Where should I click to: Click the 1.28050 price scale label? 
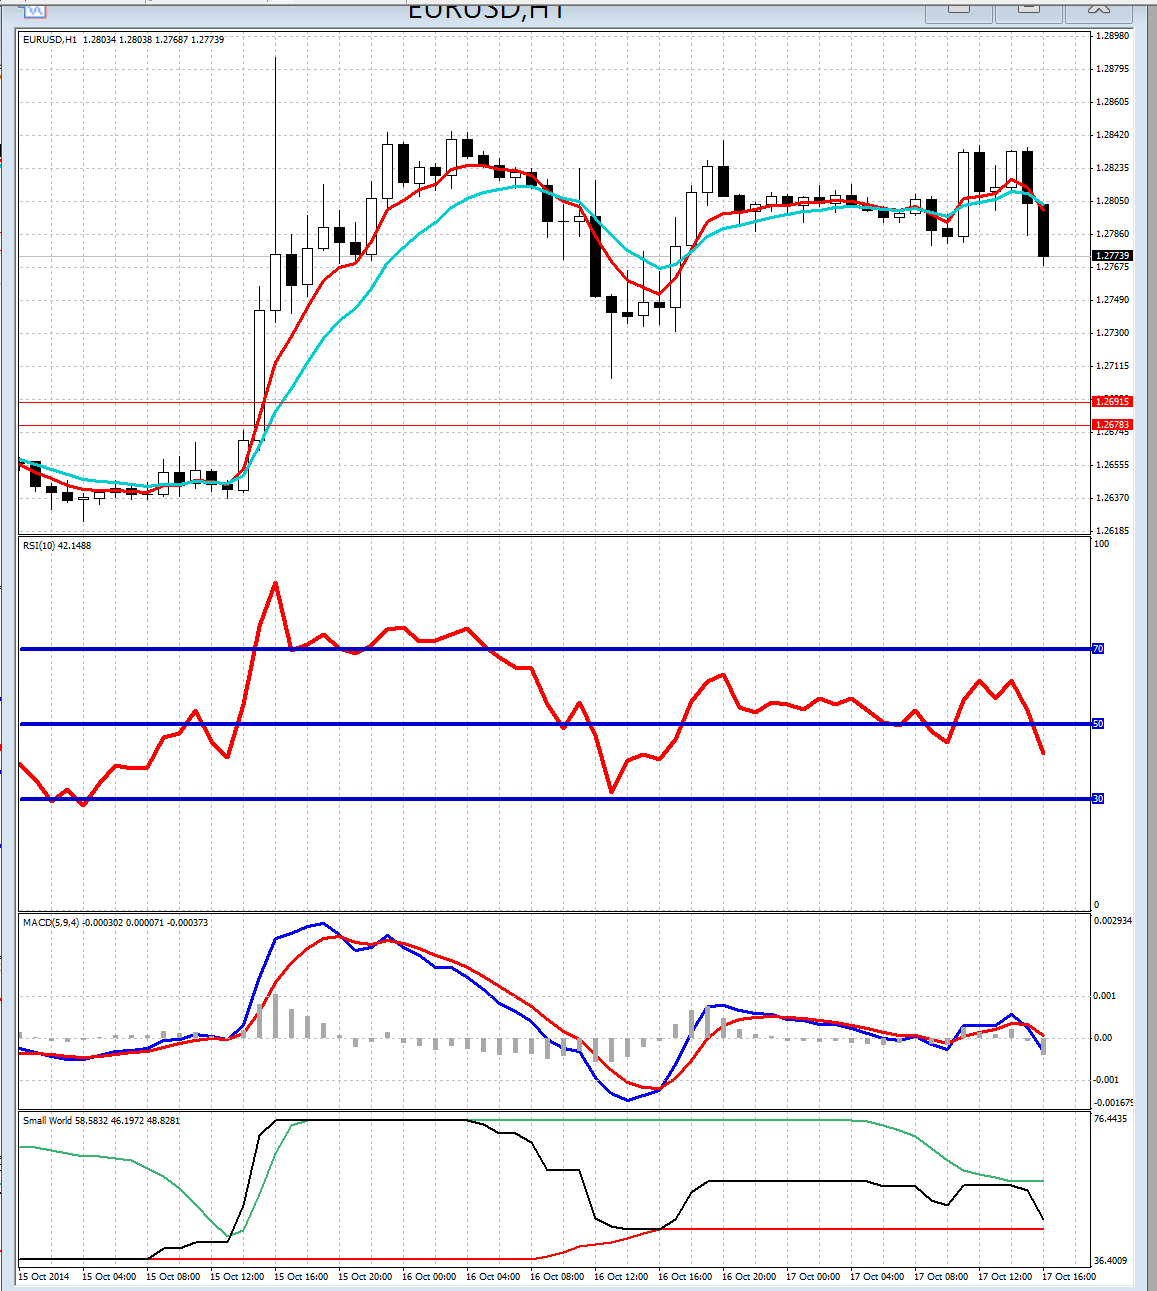[1112, 201]
